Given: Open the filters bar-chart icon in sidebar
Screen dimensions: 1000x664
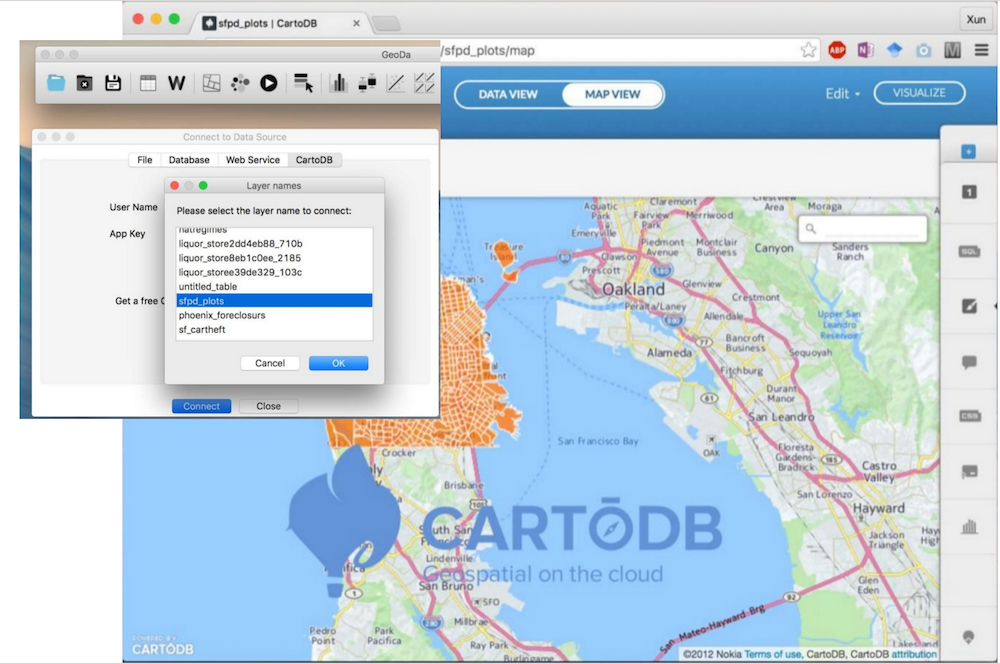Looking at the screenshot, I should [969, 527].
